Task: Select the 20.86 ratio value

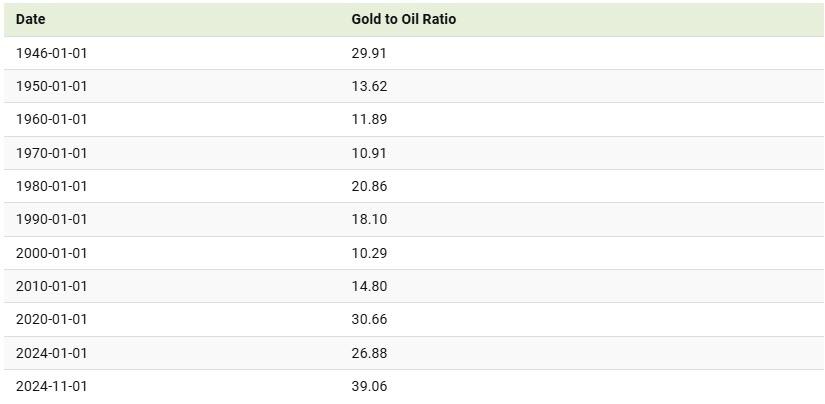Action: tap(369, 186)
